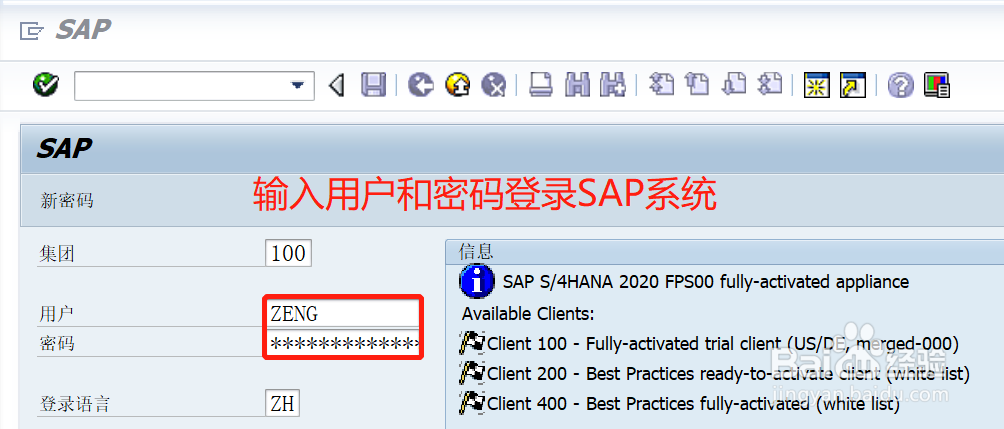Screen dimensions: 1004x429
Task: Click the 'Available Clients:' text
Action: 528,314
